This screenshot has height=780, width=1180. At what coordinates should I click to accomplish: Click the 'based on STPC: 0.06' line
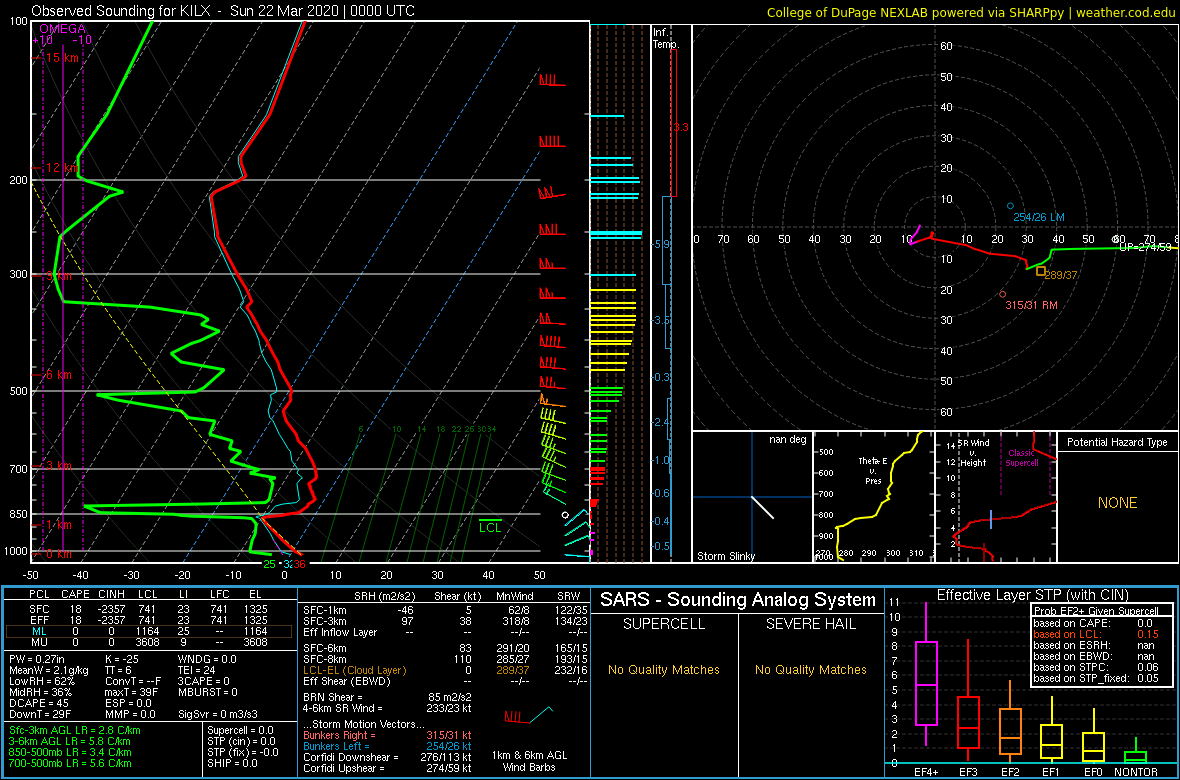[1096, 667]
